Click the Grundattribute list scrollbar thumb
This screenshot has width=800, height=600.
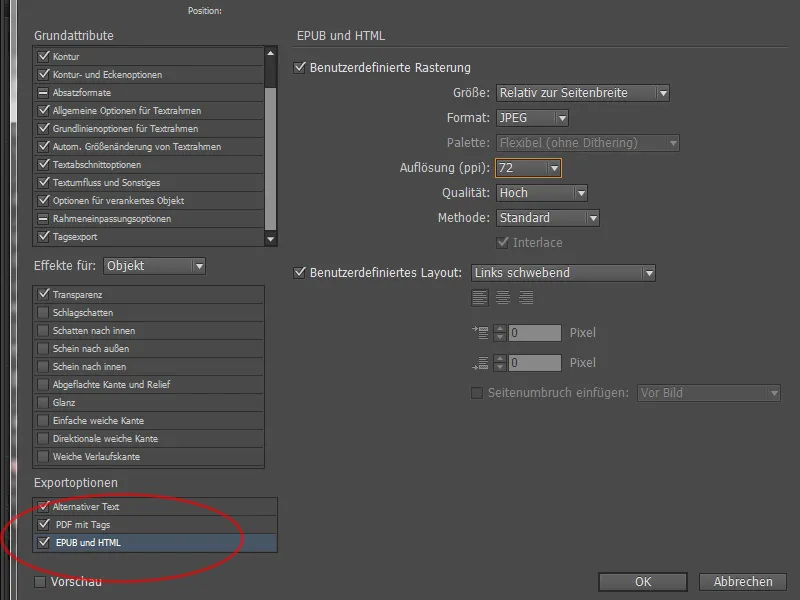tap(270, 159)
